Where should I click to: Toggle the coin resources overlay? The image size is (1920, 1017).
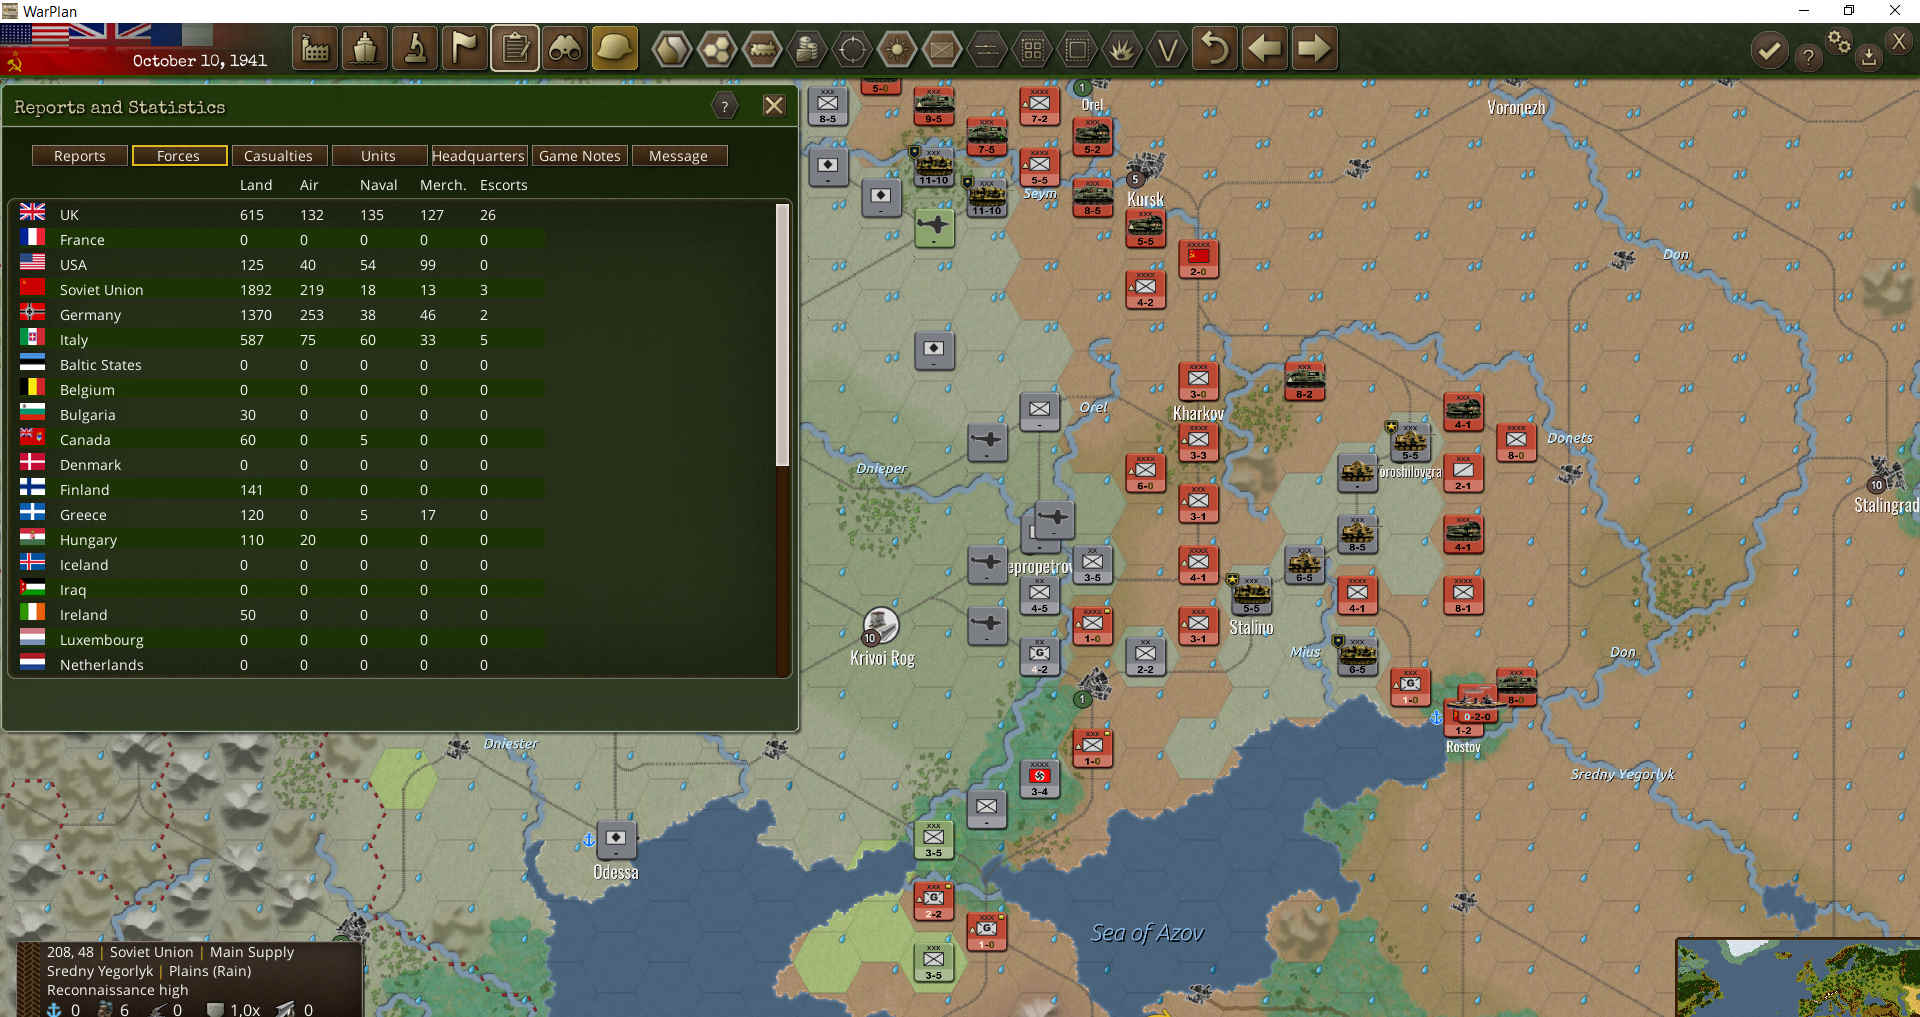[x=807, y=48]
